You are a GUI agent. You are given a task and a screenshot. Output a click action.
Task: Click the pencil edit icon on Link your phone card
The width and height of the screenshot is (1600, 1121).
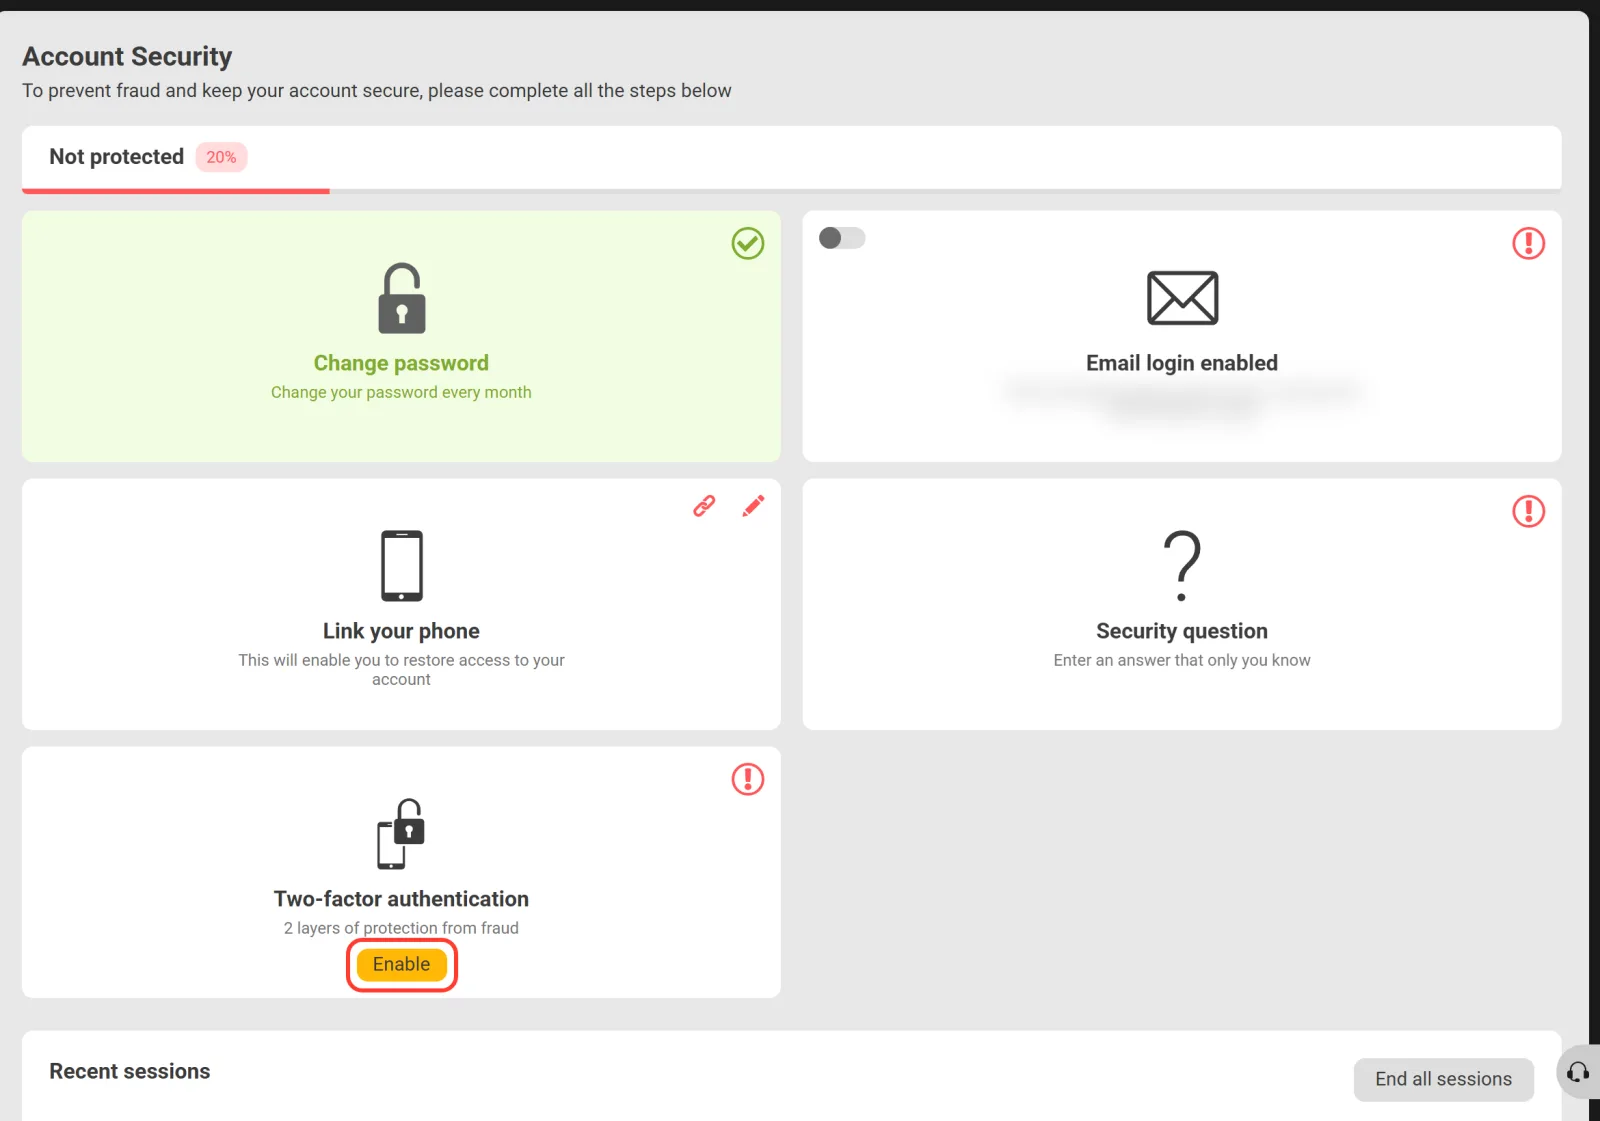coord(753,506)
